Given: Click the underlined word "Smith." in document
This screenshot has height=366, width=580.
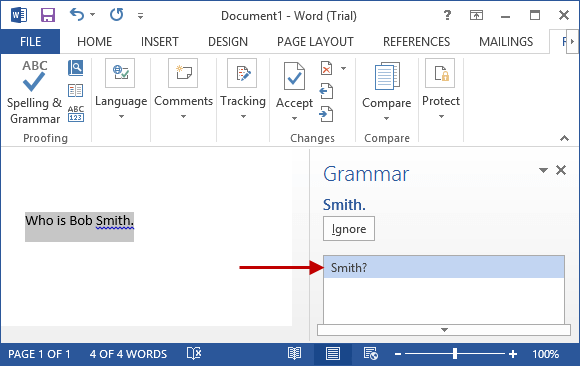Looking at the screenshot, I should [115, 221].
